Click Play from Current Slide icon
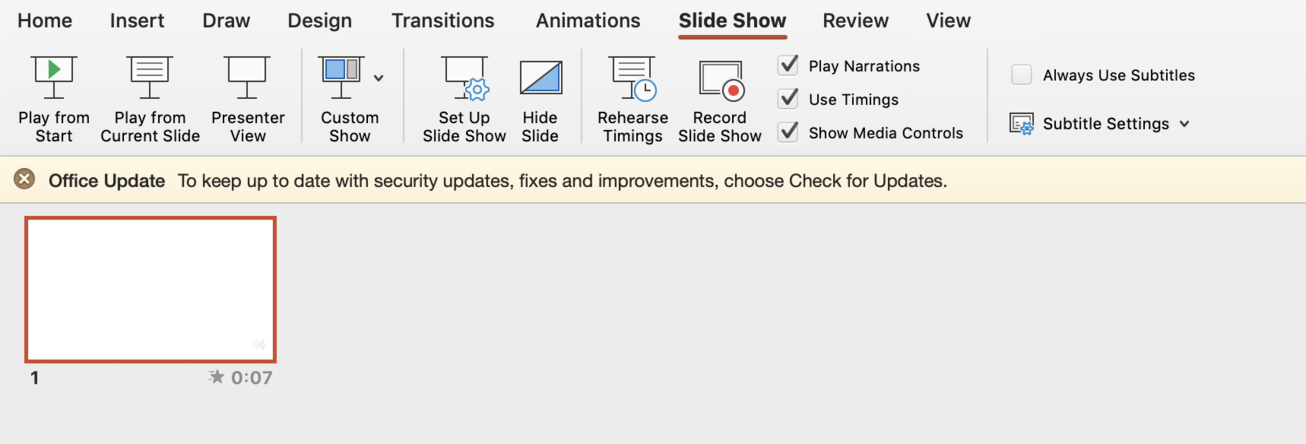Viewport: 1306px width, 444px height. click(x=150, y=78)
